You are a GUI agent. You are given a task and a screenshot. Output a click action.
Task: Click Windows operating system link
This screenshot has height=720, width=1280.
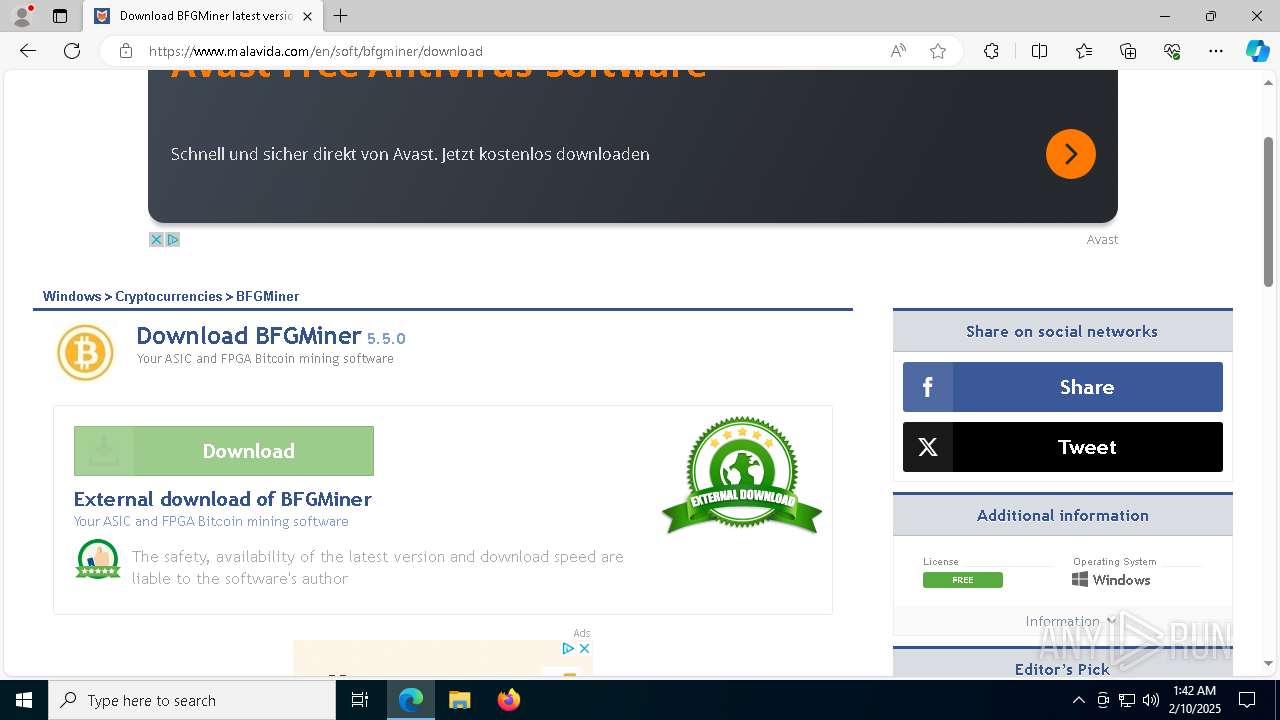click(1111, 580)
